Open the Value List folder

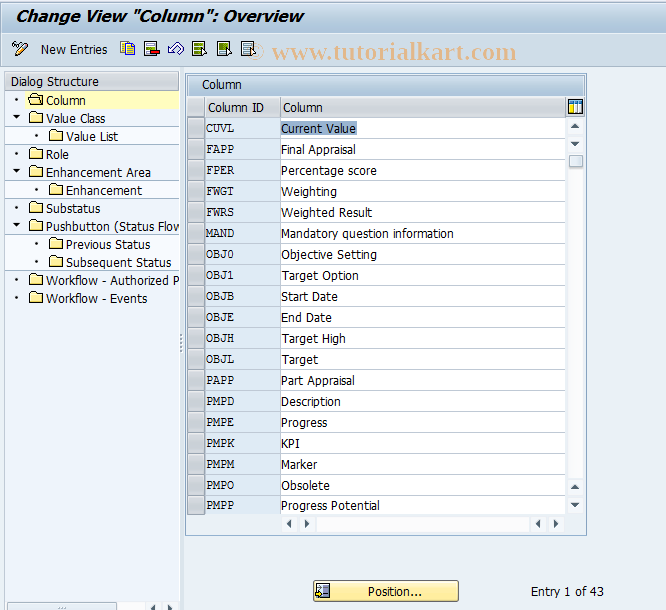tap(83, 136)
